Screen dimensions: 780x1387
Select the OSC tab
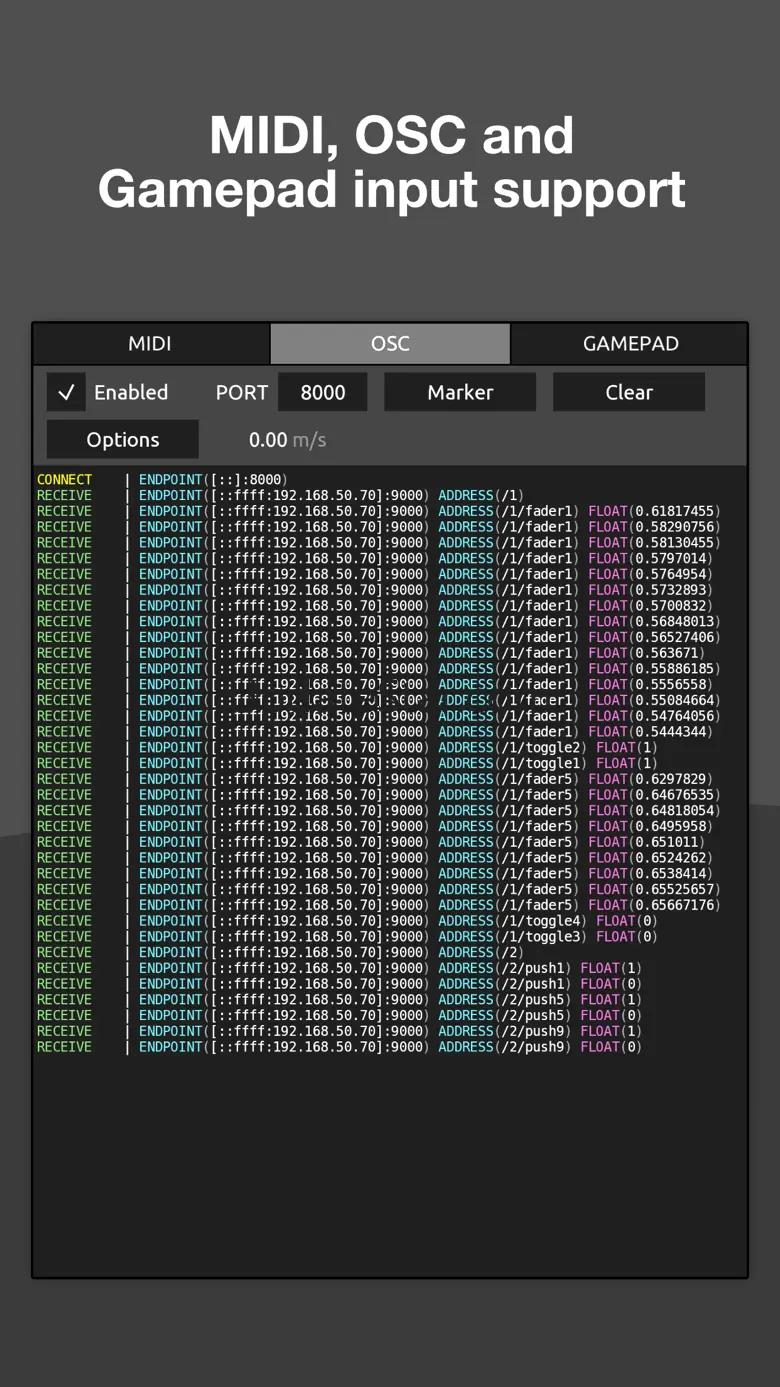[390, 344]
